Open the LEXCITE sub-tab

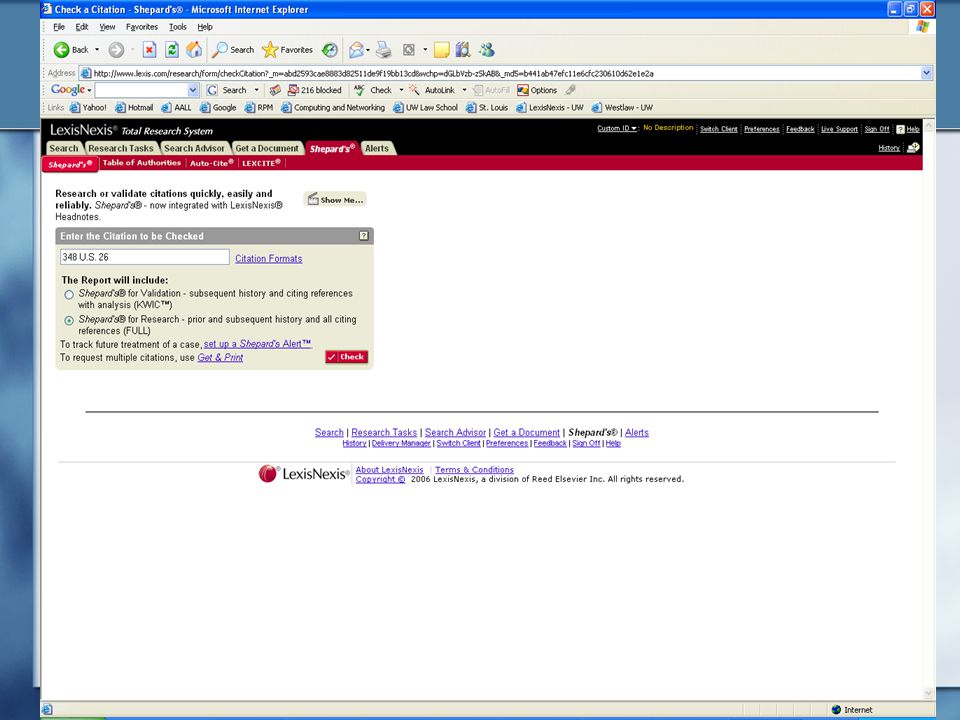coord(261,163)
